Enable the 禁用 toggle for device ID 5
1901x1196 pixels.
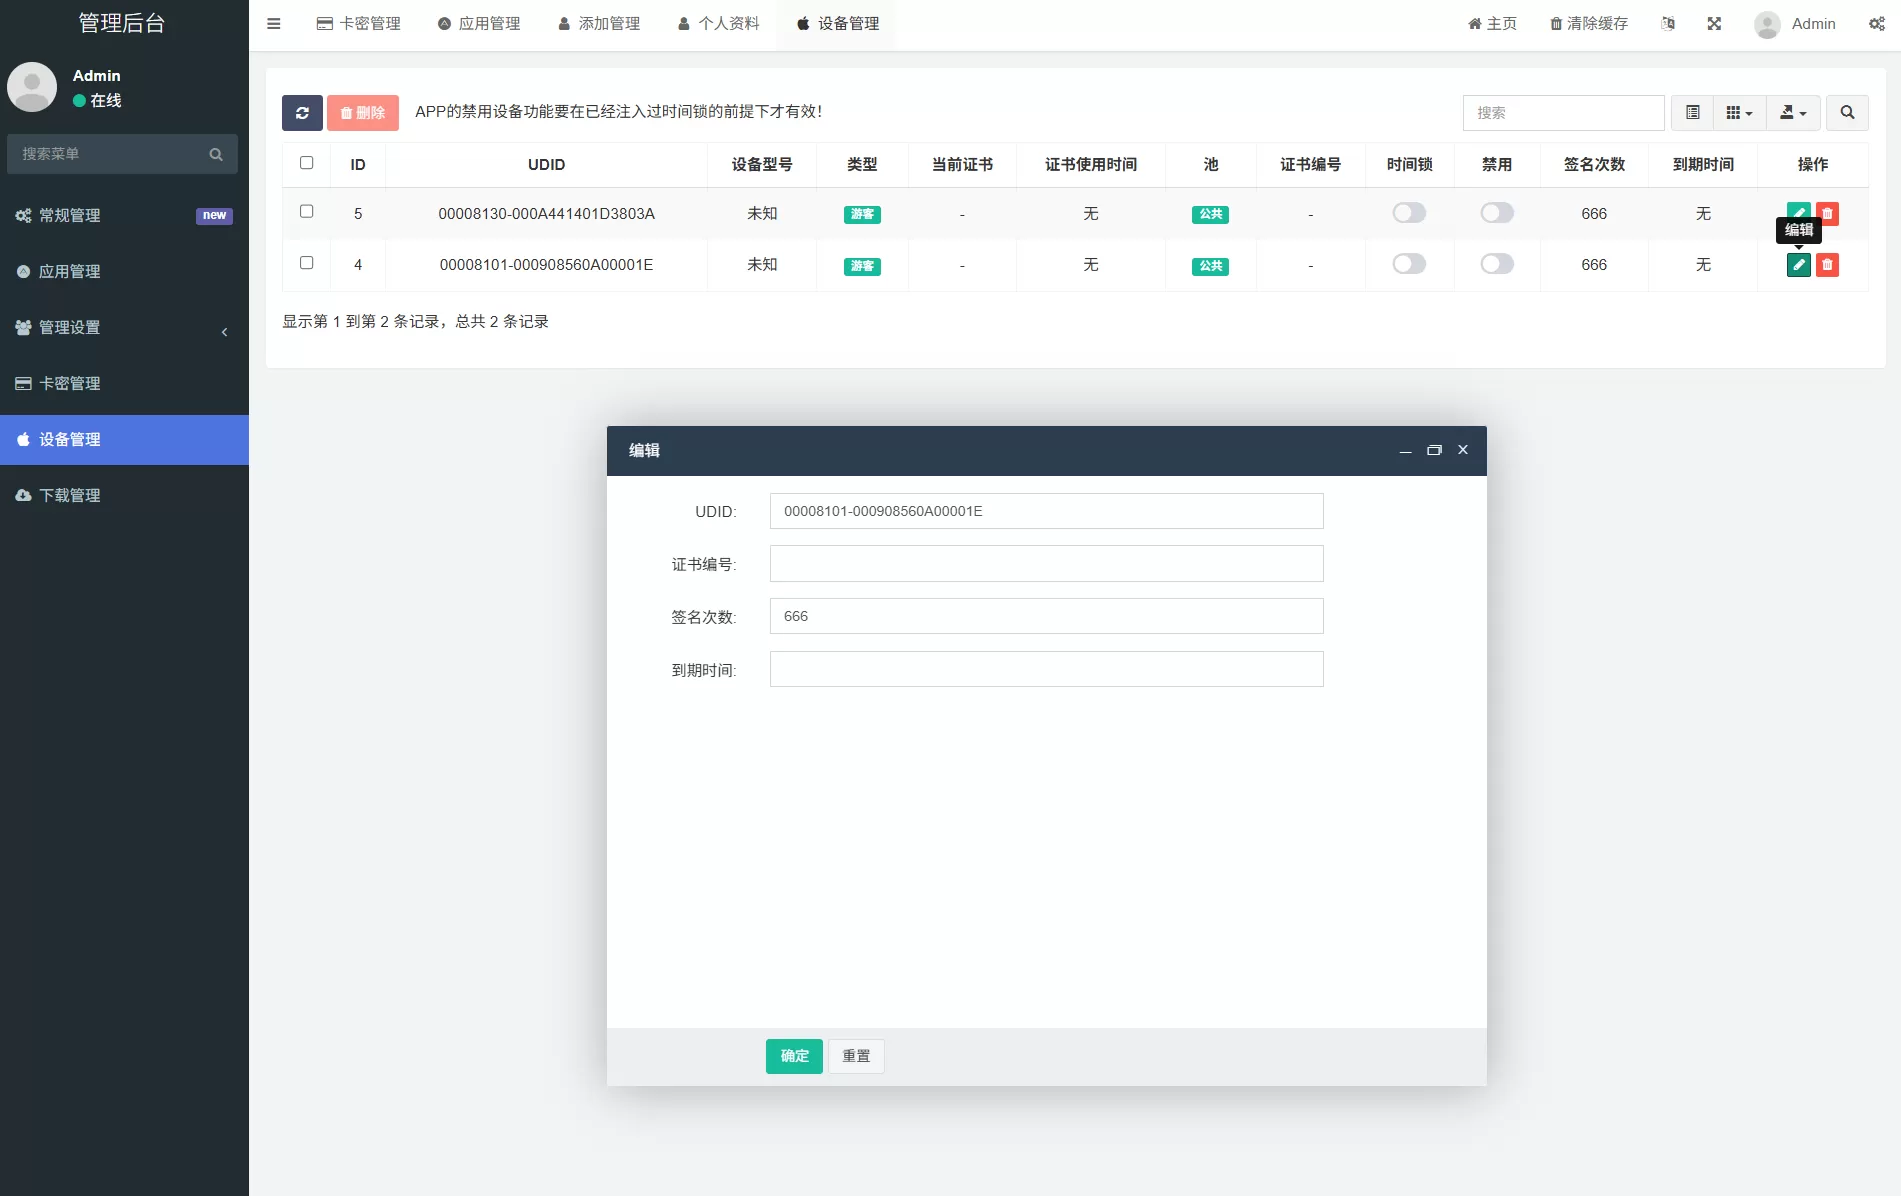[x=1496, y=213]
